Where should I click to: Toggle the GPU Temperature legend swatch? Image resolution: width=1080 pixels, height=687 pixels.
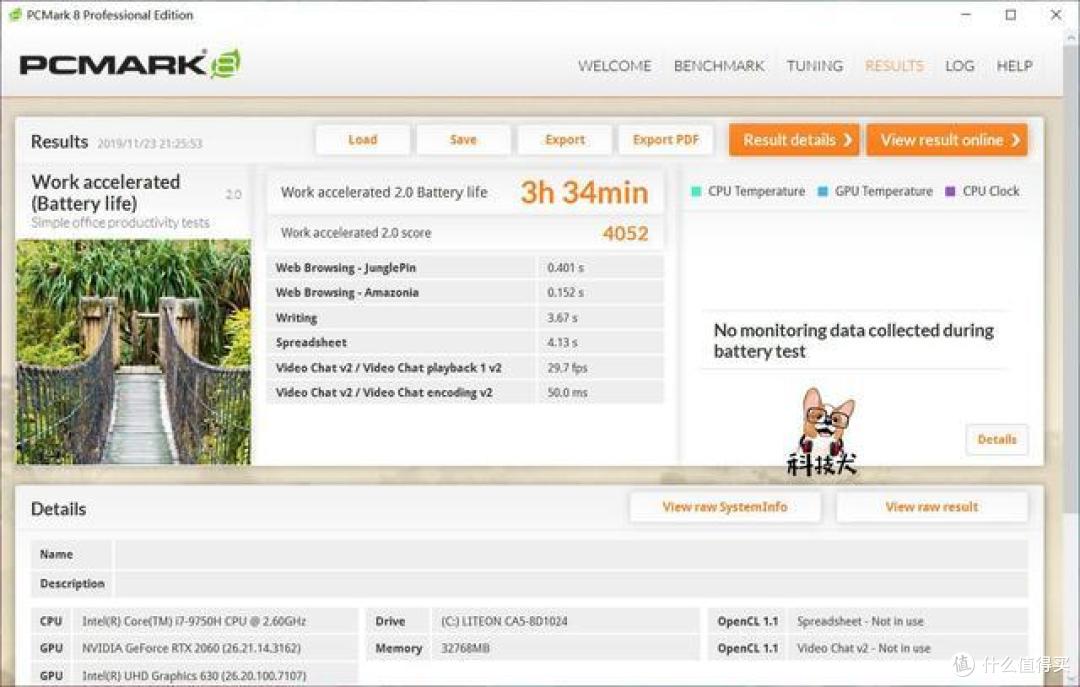pyautogui.click(x=822, y=192)
